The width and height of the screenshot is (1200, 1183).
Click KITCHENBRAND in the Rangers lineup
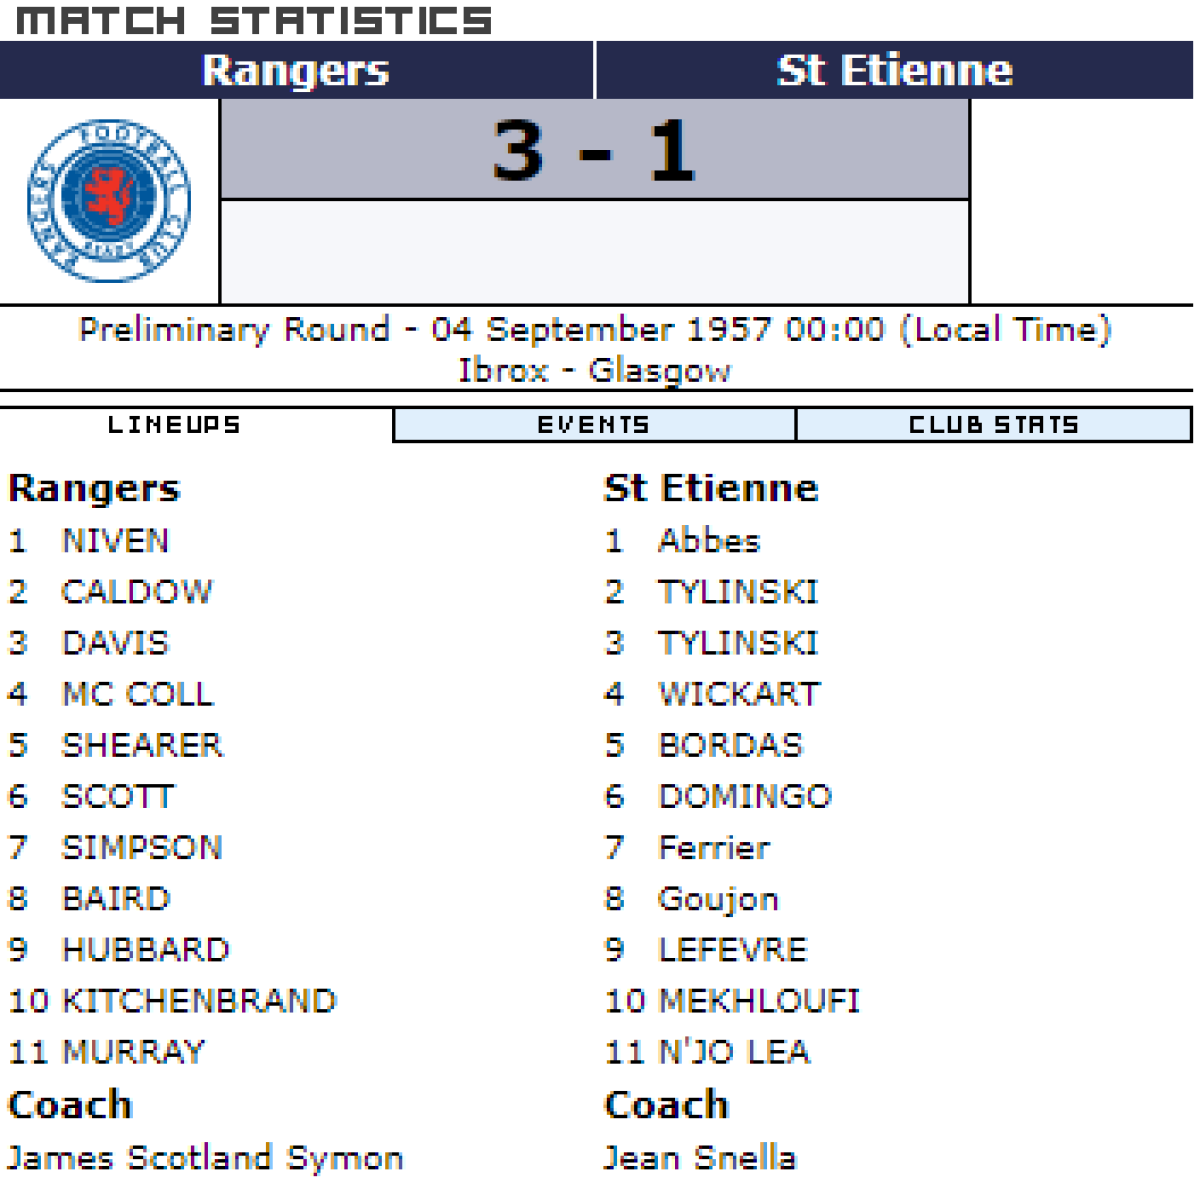coord(199,1001)
